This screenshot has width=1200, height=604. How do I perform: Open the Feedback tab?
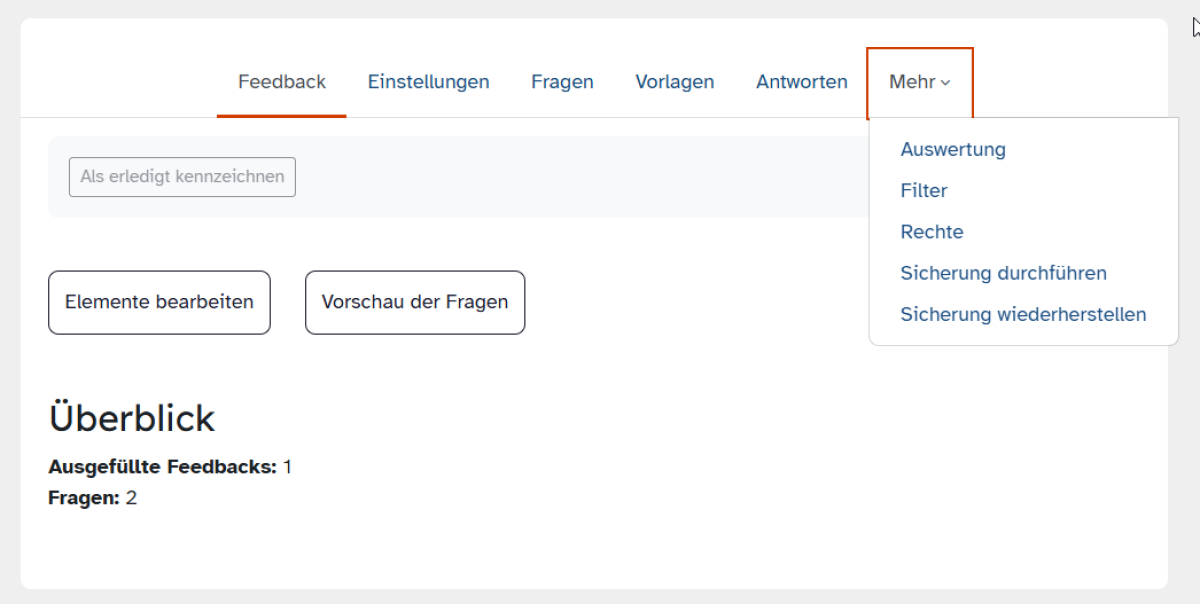click(282, 82)
